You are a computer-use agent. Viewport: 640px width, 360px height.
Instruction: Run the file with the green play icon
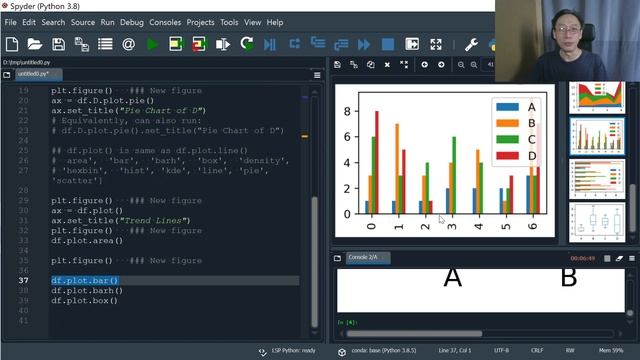click(152, 44)
